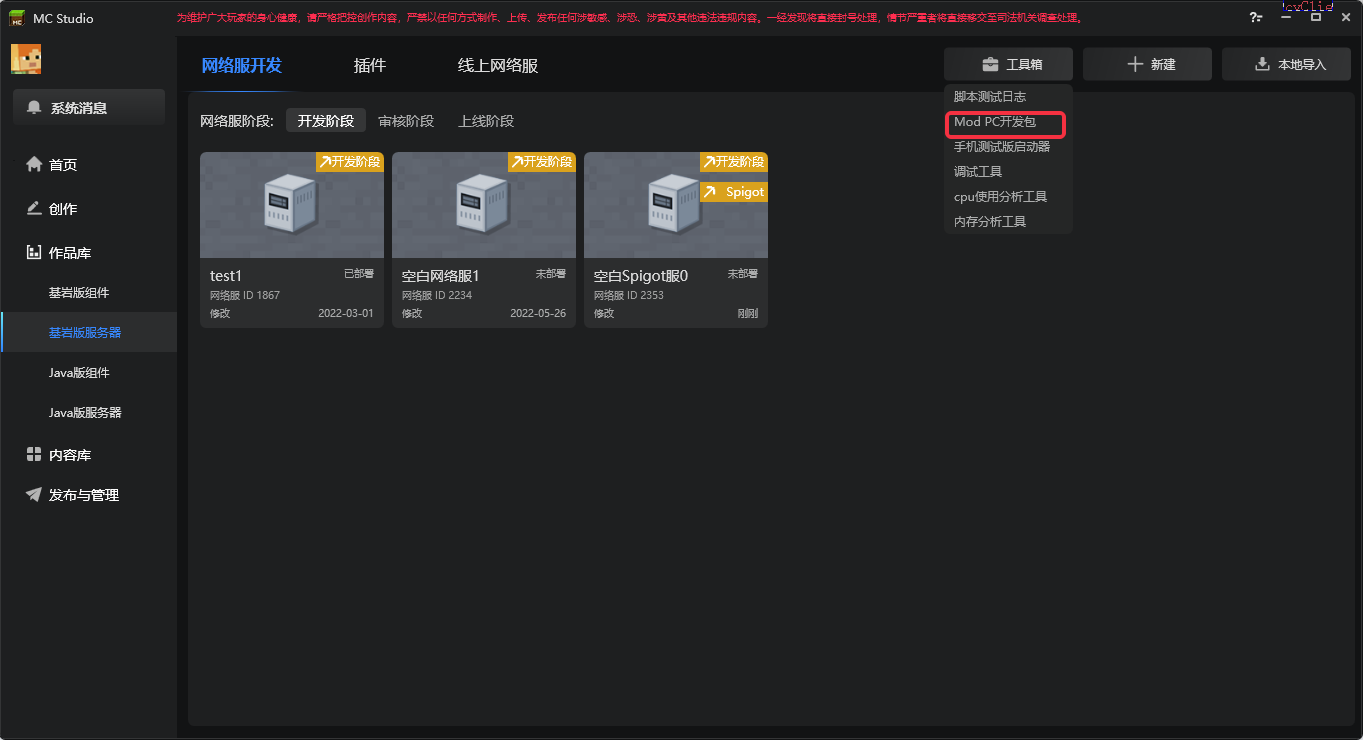This screenshot has width=1363, height=740.
Task: Select 脚本测试日志 from toolbox menu
Action: [x=990, y=97]
